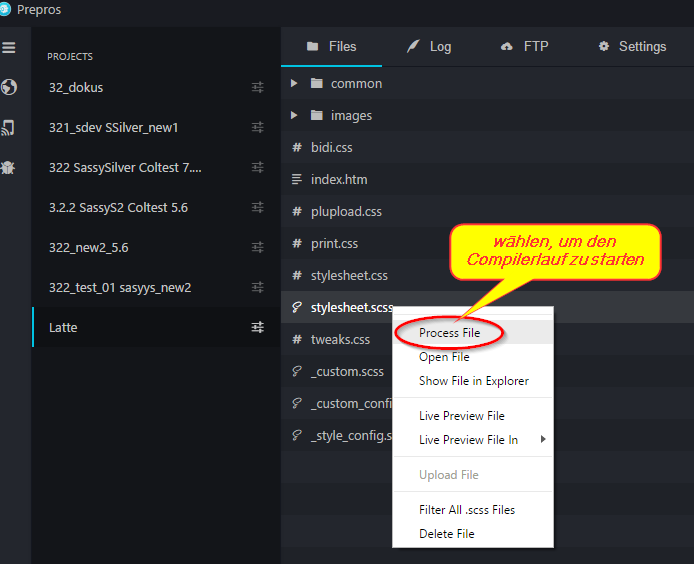Screen dimensions: 694x564
Task: Switch to the Log tab
Action: coord(429,47)
